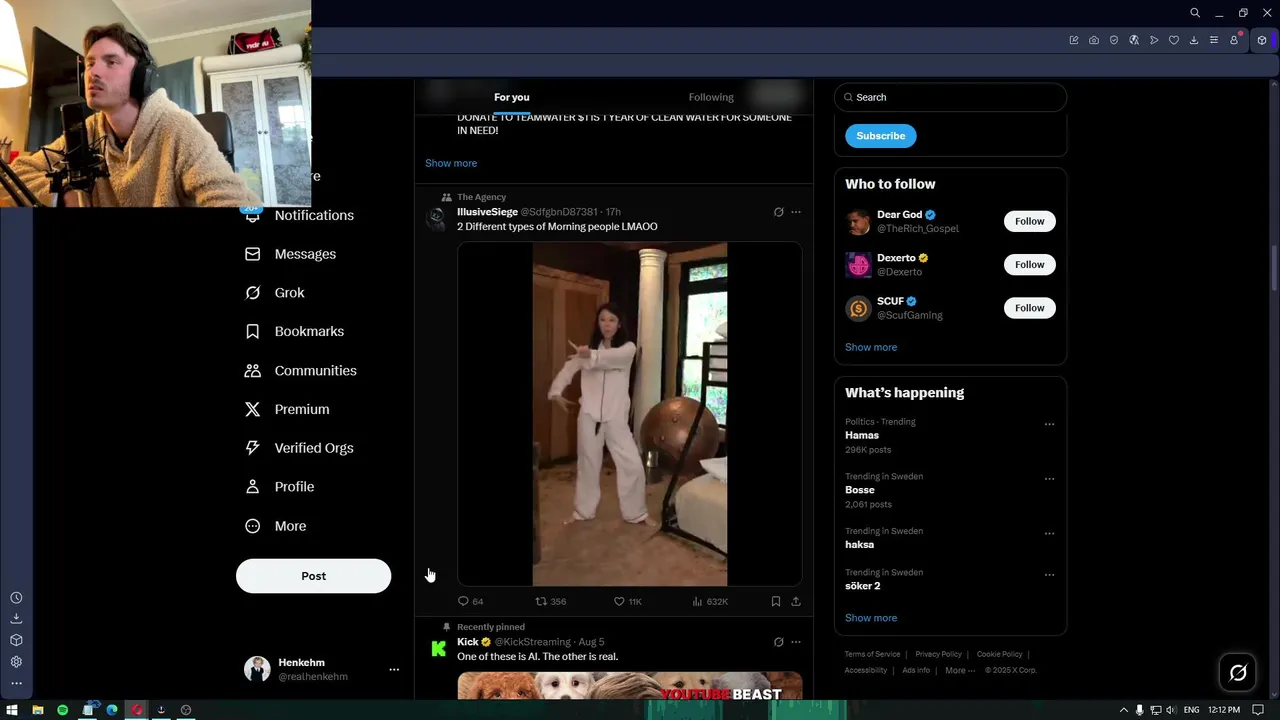
Task: Open options for söker 2 trending topic
Action: pyautogui.click(x=1049, y=575)
